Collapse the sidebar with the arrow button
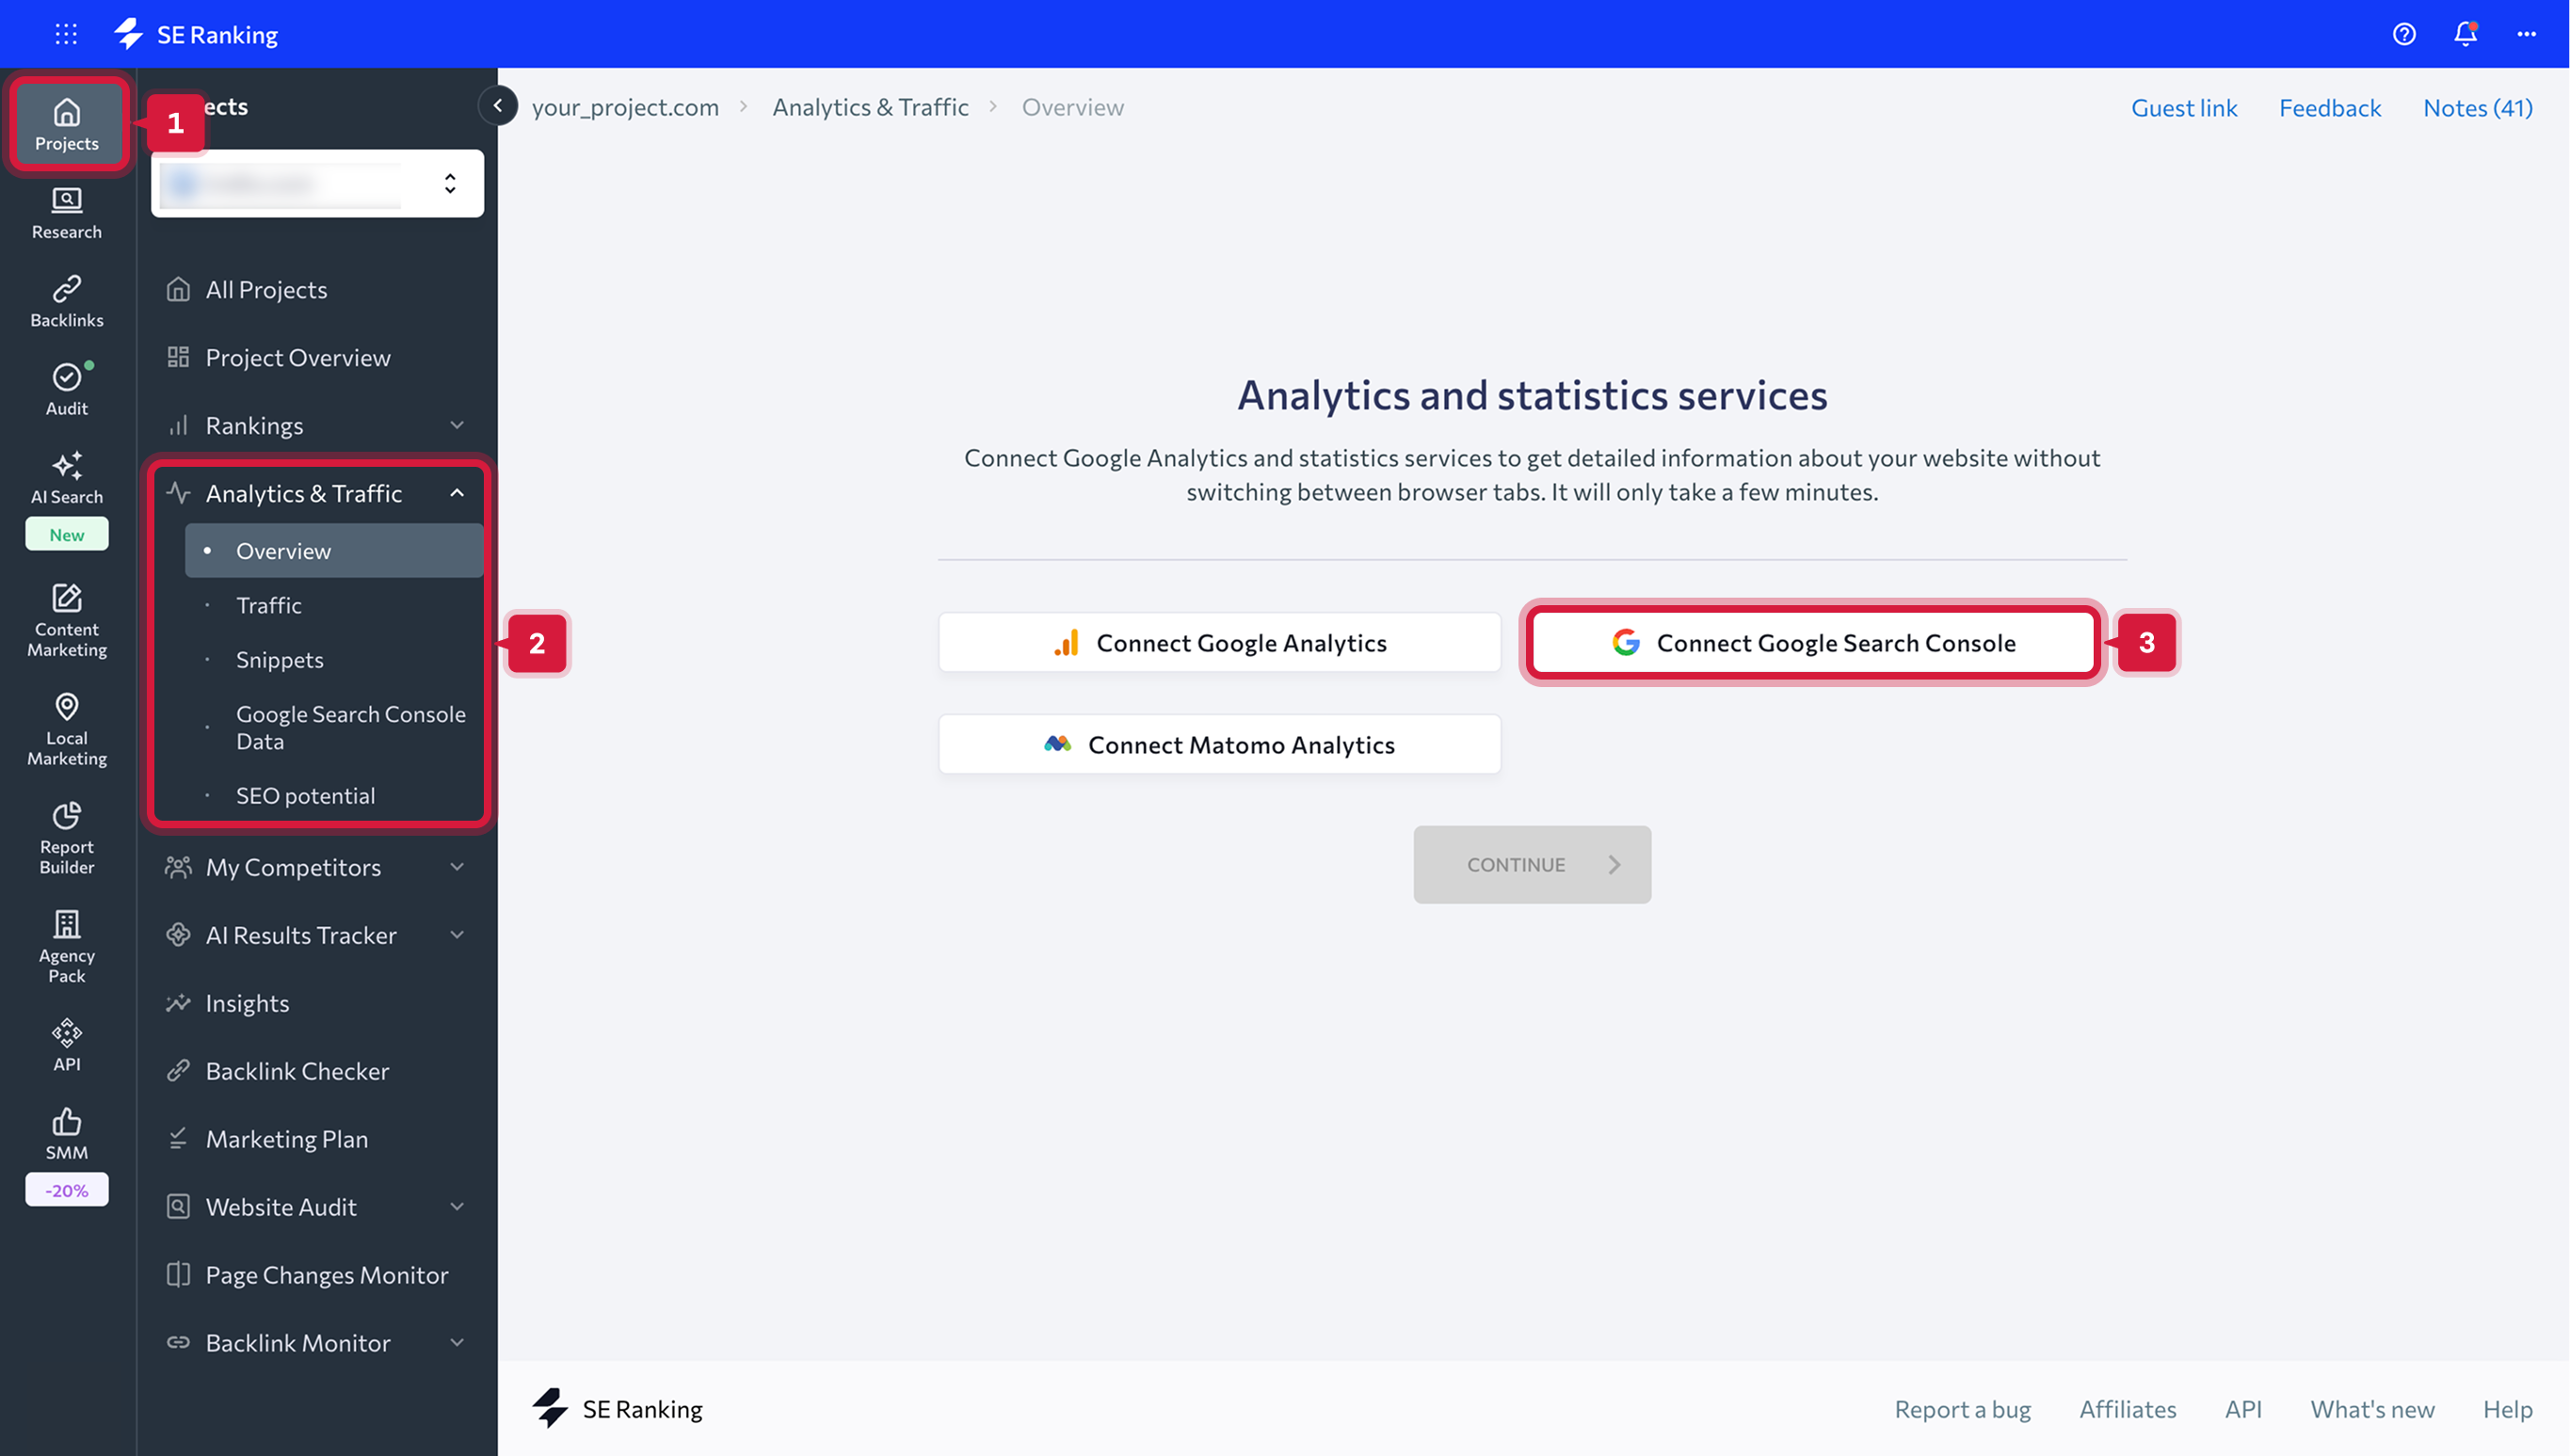The height and width of the screenshot is (1456, 2570). pos(498,105)
